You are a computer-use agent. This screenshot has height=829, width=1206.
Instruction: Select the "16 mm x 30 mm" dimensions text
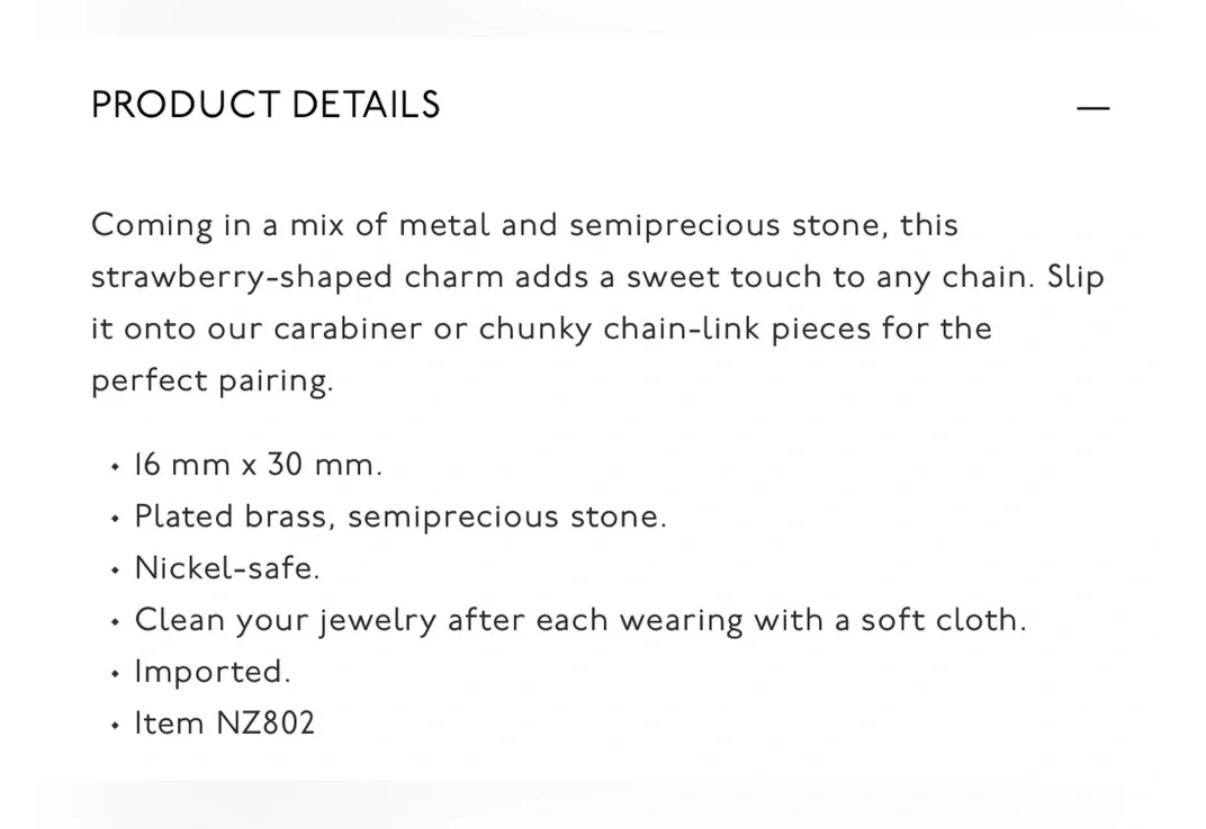point(258,465)
